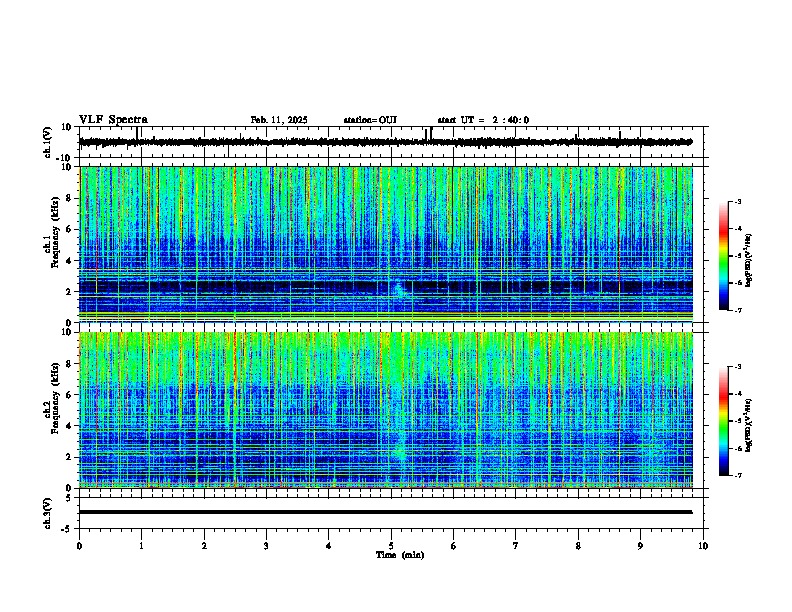Click time-axis tick label "3"

point(266,546)
